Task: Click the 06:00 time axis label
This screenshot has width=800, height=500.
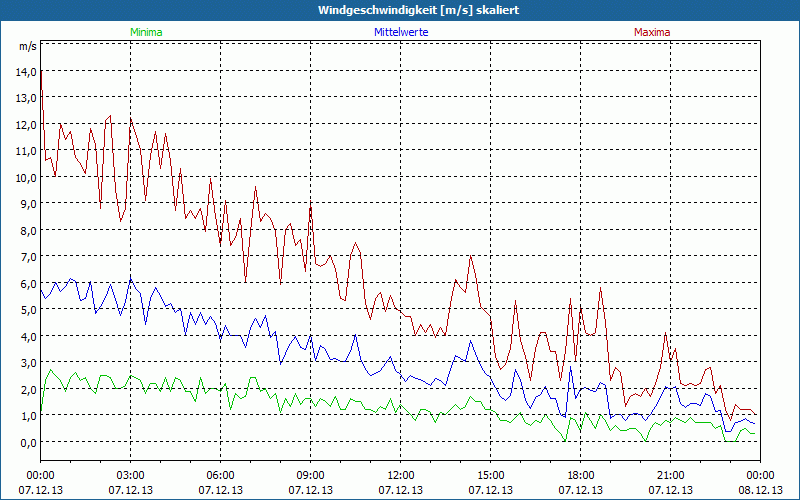Action: [x=220, y=476]
